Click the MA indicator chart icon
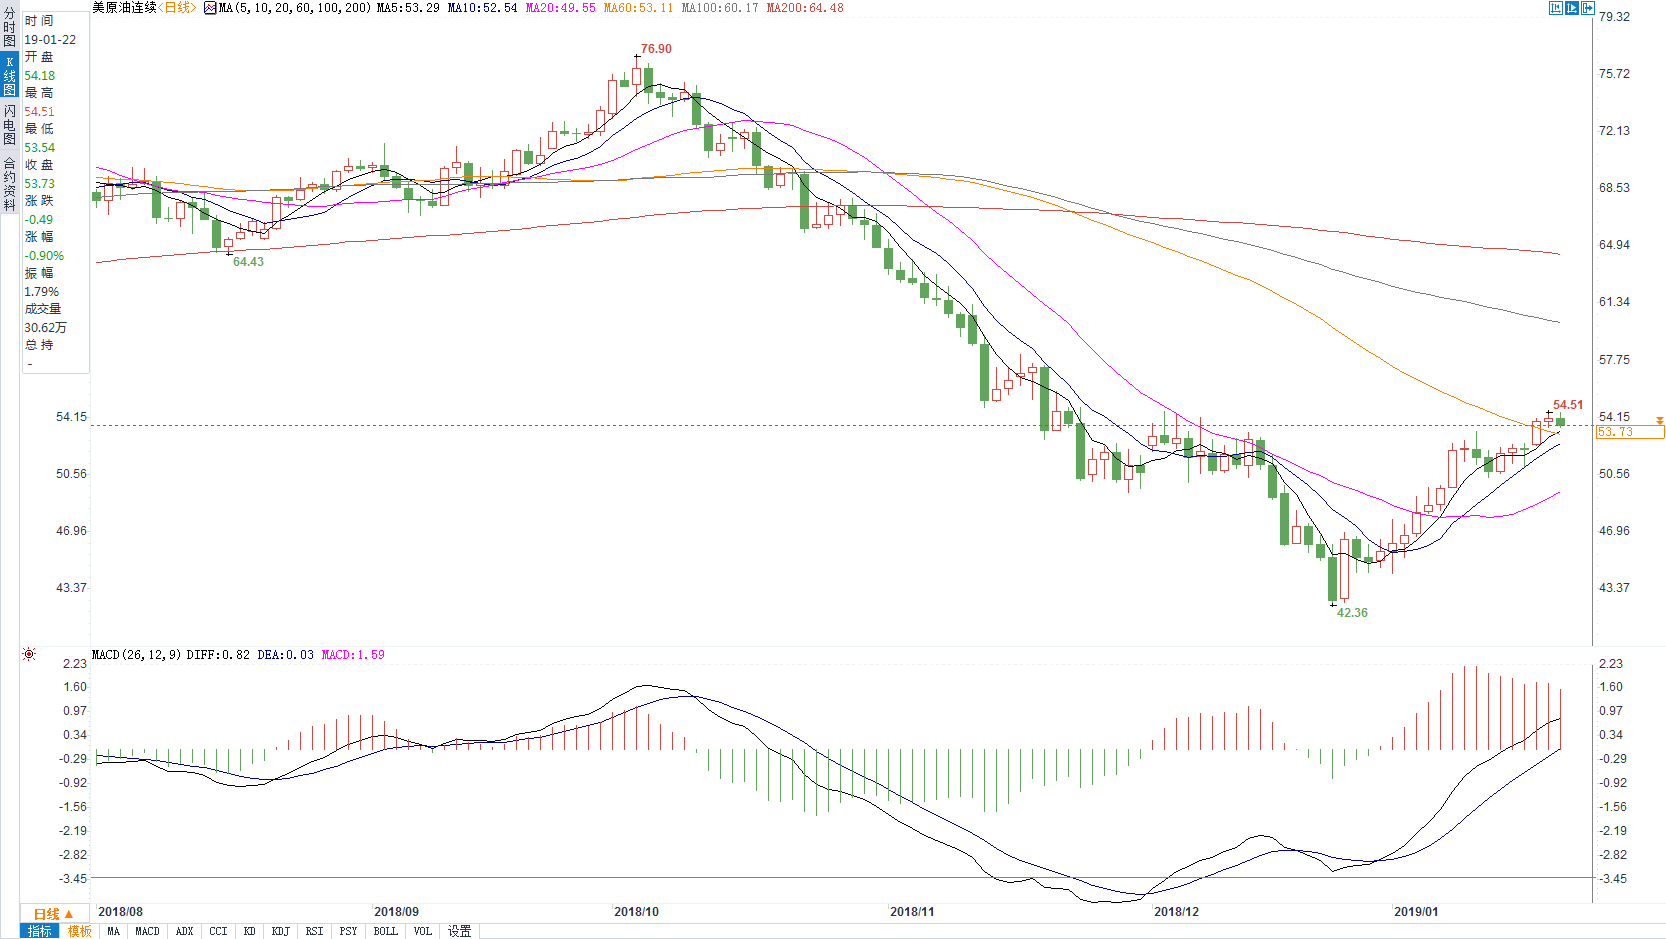This screenshot has width=1666, height=939. coord(210,8)
